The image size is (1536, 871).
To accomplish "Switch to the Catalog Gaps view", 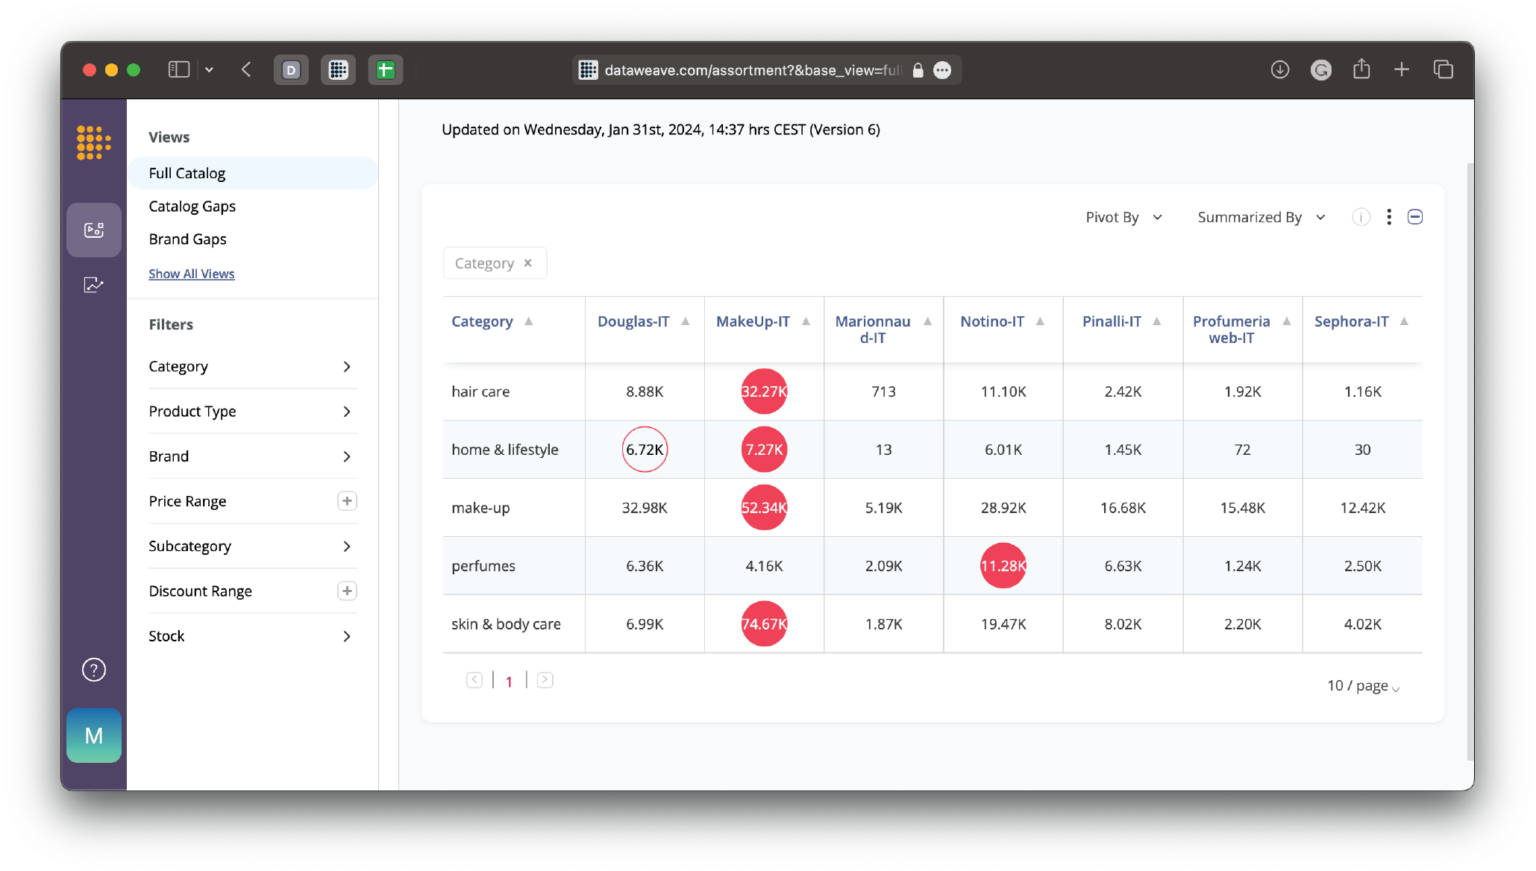I will [x=192, y=206].
